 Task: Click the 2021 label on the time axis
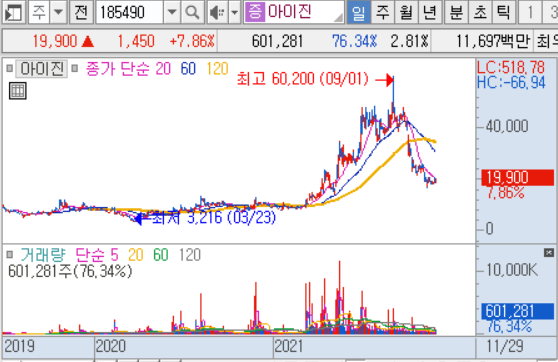(x=289, y=346)
